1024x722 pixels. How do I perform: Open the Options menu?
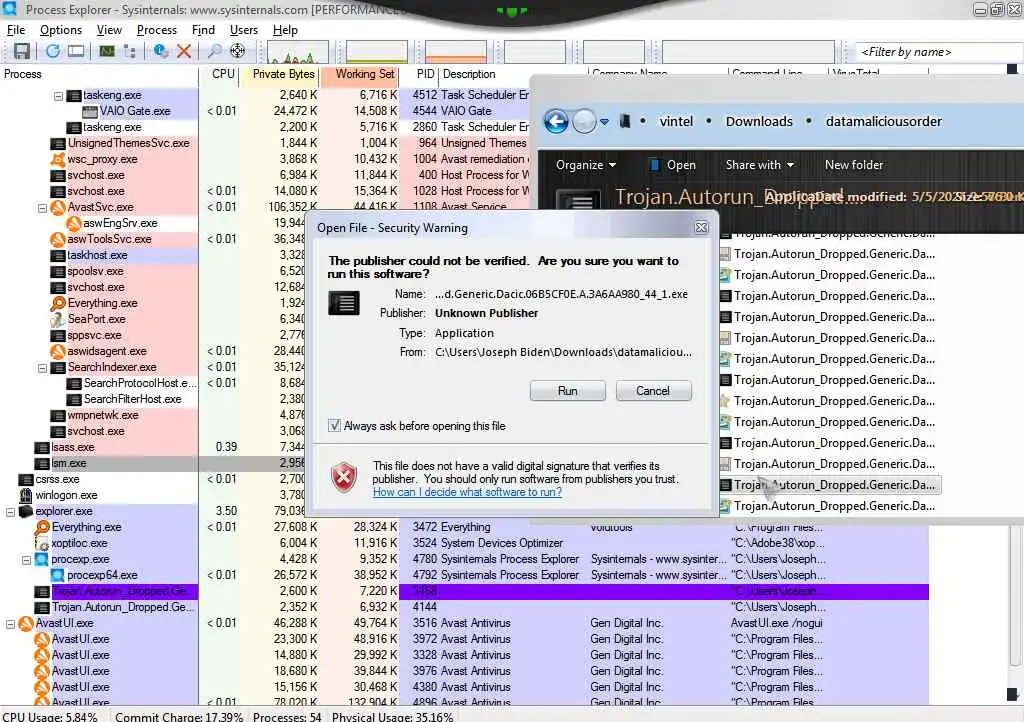61,30
